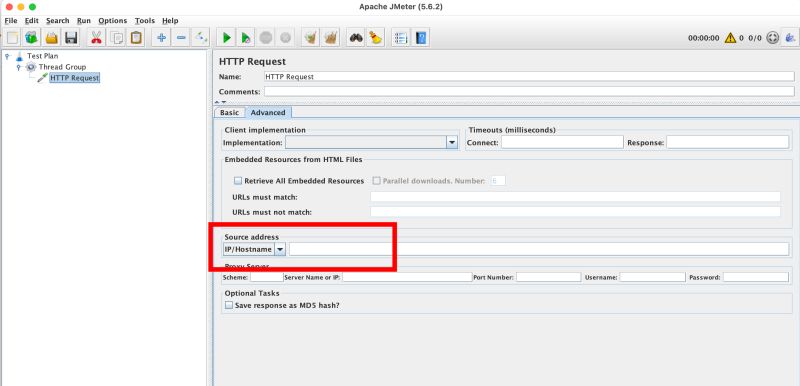Image resolution: width=800 pixels, height=386 pixels.
Task: Click the remote engines circular icon
Action: tap(773, 38)
